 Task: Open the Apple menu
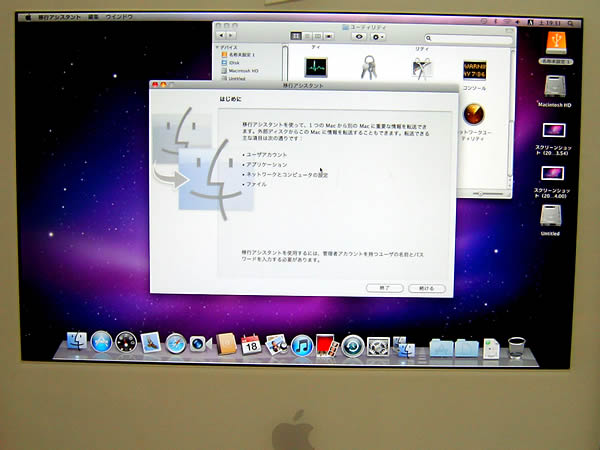[x=28, y=17]
